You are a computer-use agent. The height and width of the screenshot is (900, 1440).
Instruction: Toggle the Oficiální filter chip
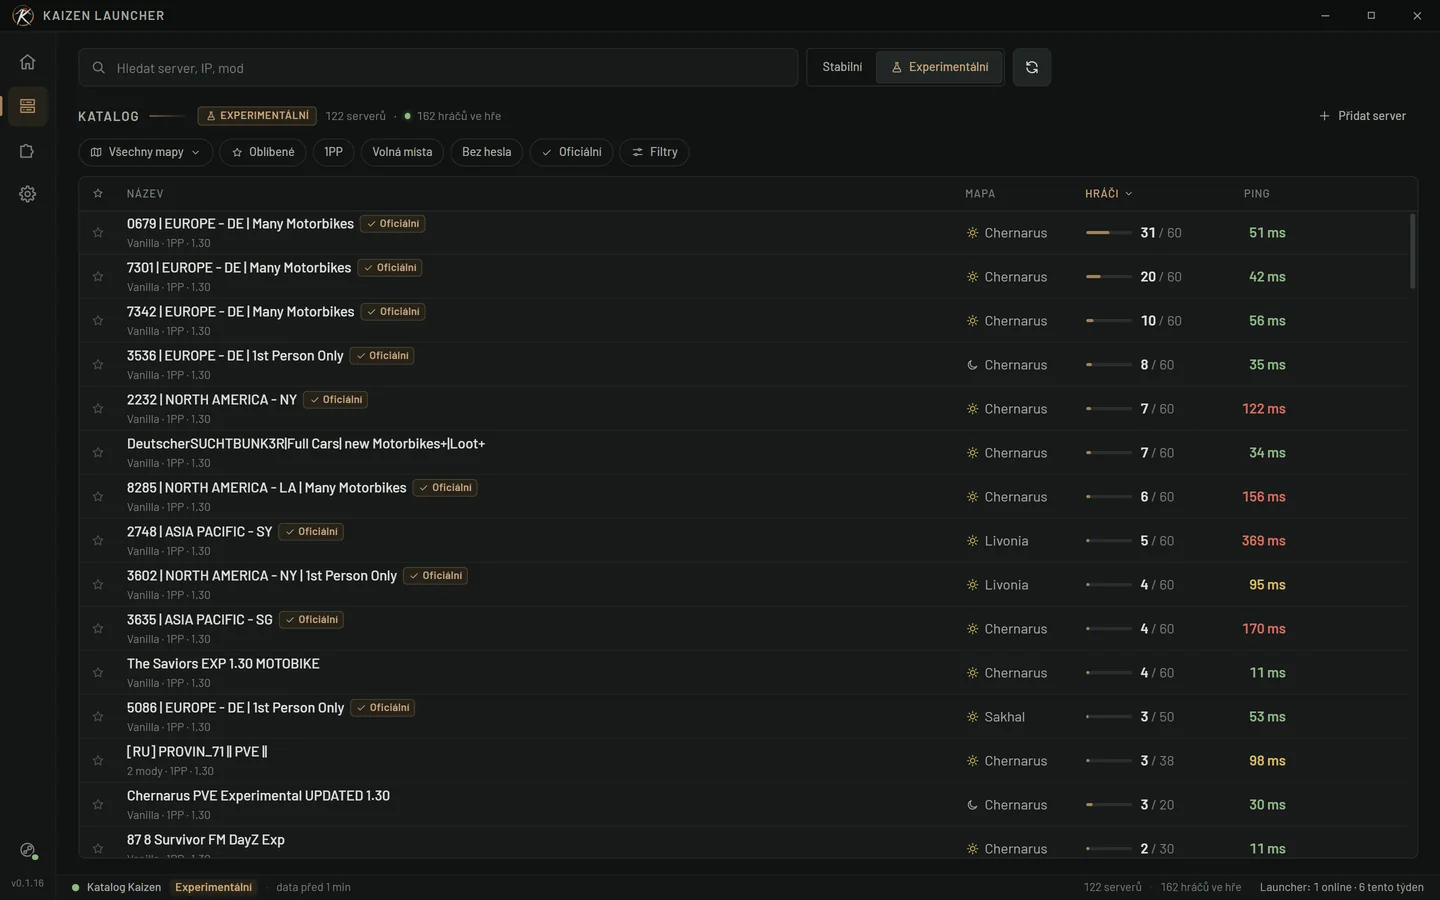pyautogui.click(x=571, y=152)
